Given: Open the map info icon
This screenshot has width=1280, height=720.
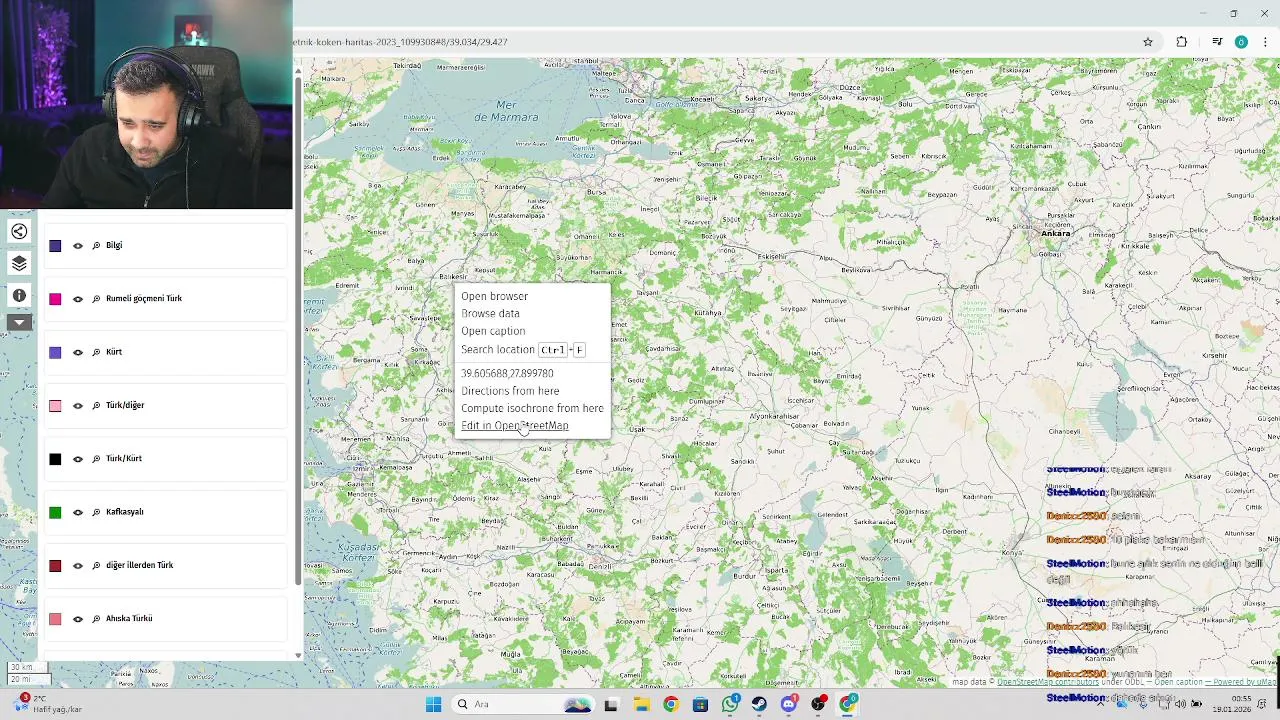Looking at the screenshot, I should click(19, 296).
